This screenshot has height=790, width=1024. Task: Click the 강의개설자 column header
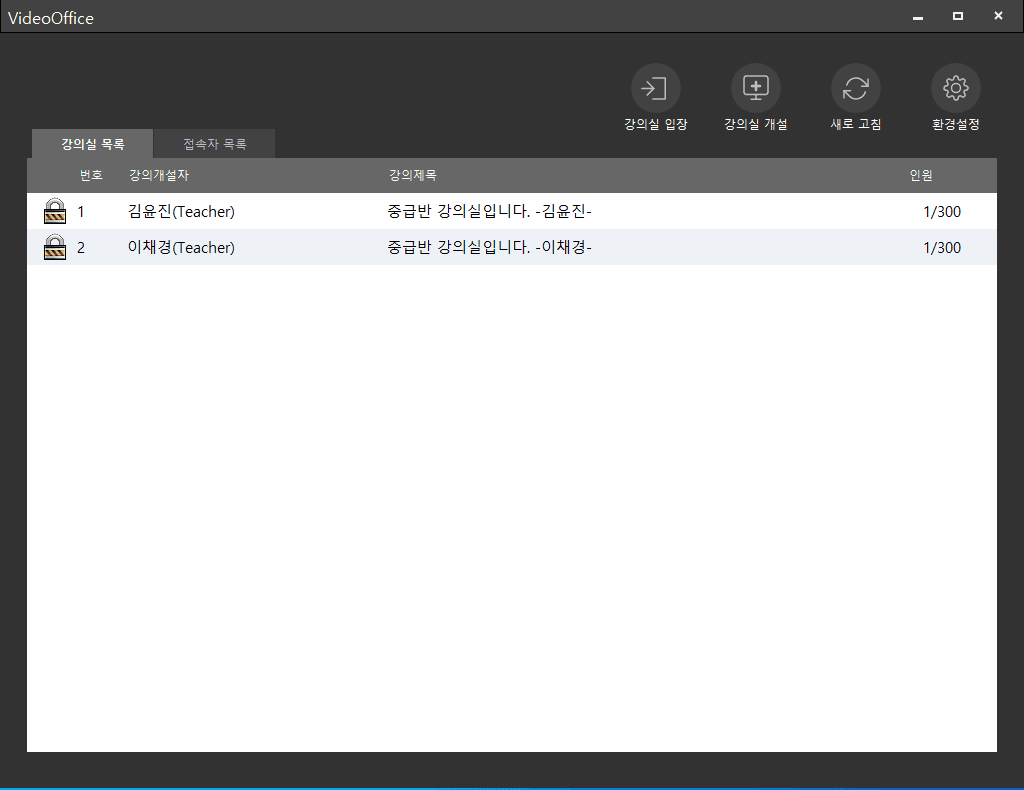pyautogui.click(x=158, y=175)
